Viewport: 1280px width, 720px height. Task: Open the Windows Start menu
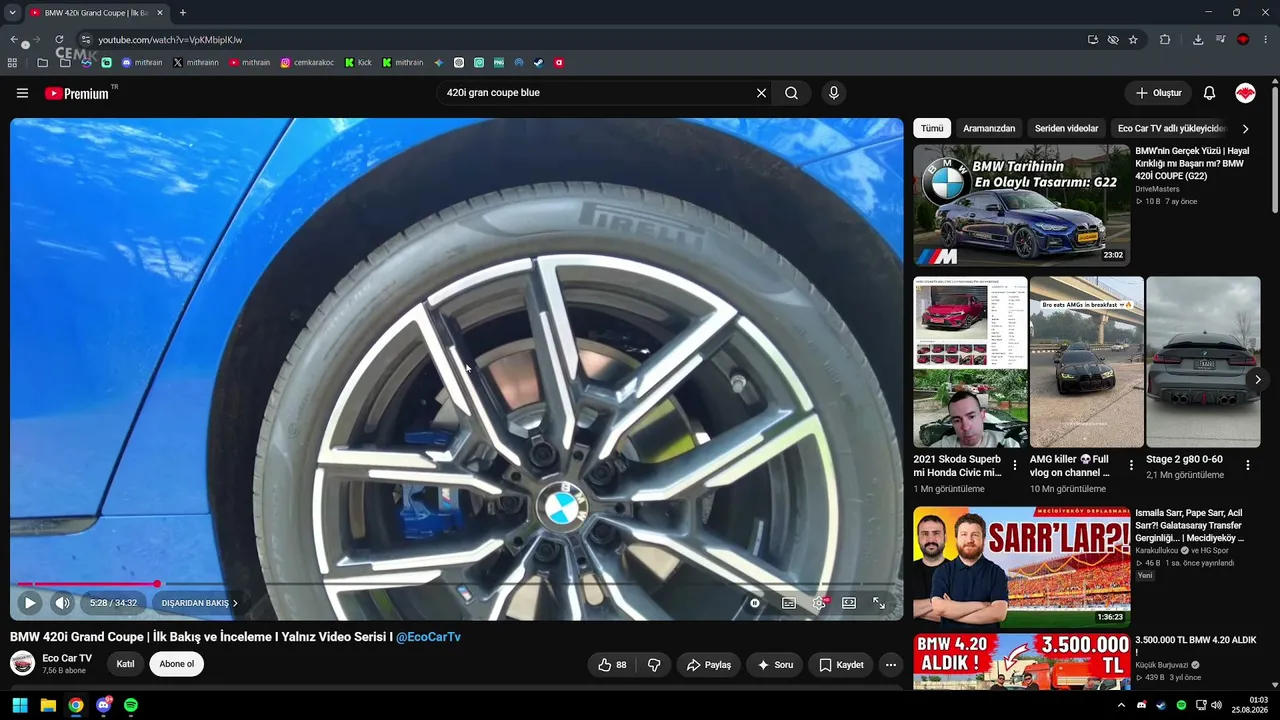coord(20,705)
